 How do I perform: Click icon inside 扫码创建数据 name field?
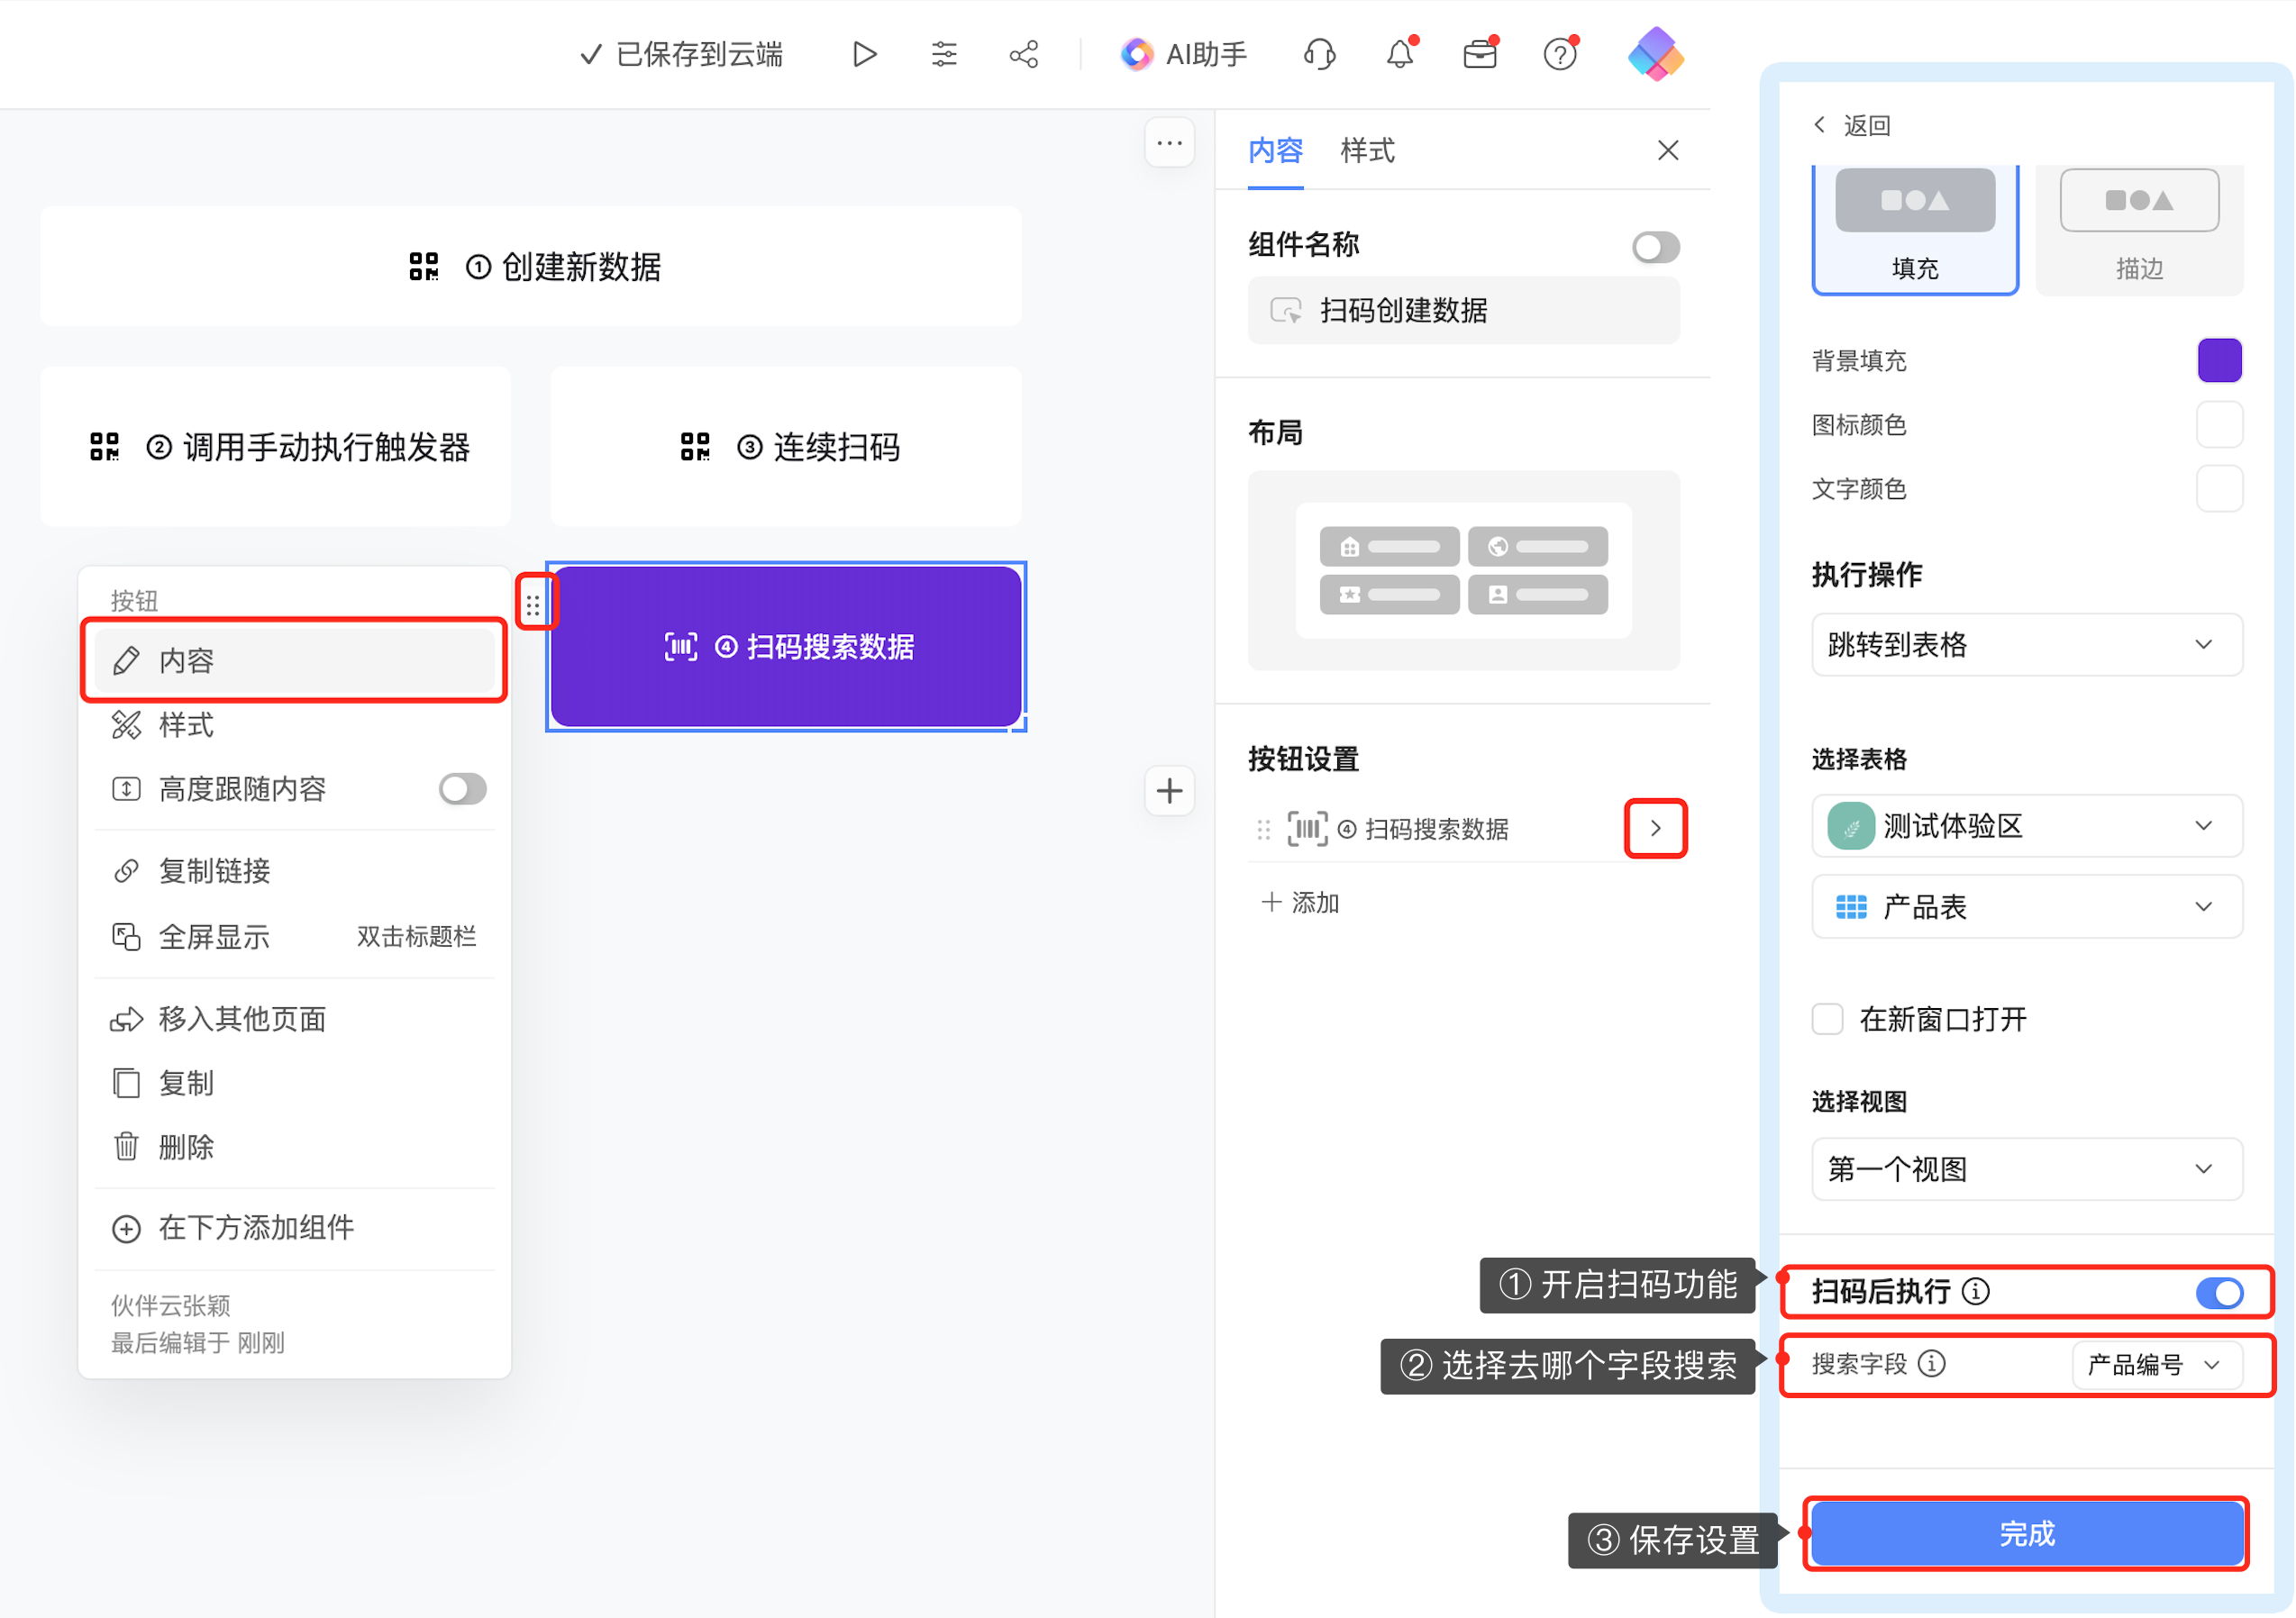(x=1285, y=310)
